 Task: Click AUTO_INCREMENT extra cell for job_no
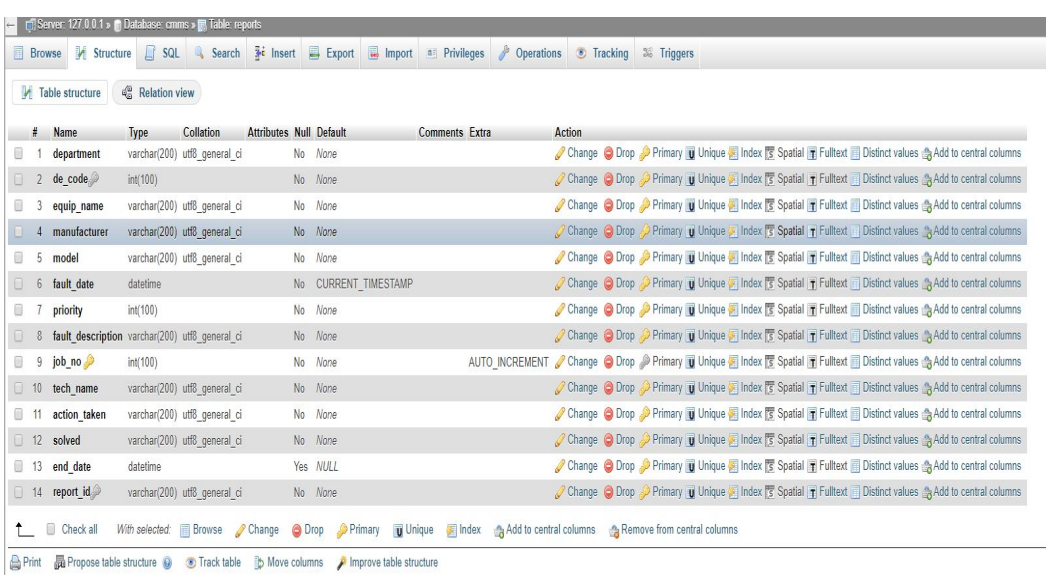[x=508, y=362]
